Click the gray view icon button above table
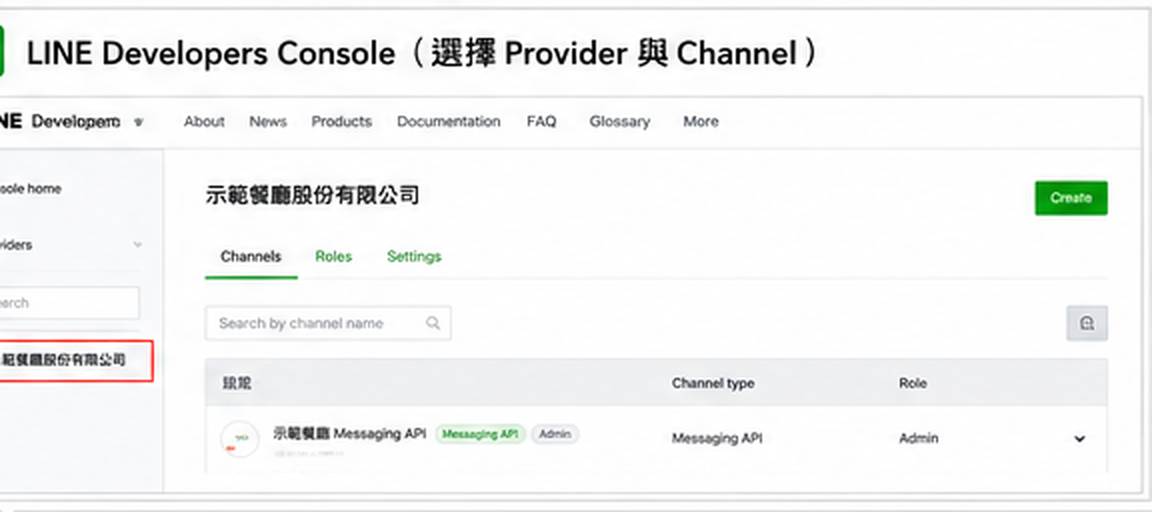1152x512 pixels. click(x=1087, y=323)
